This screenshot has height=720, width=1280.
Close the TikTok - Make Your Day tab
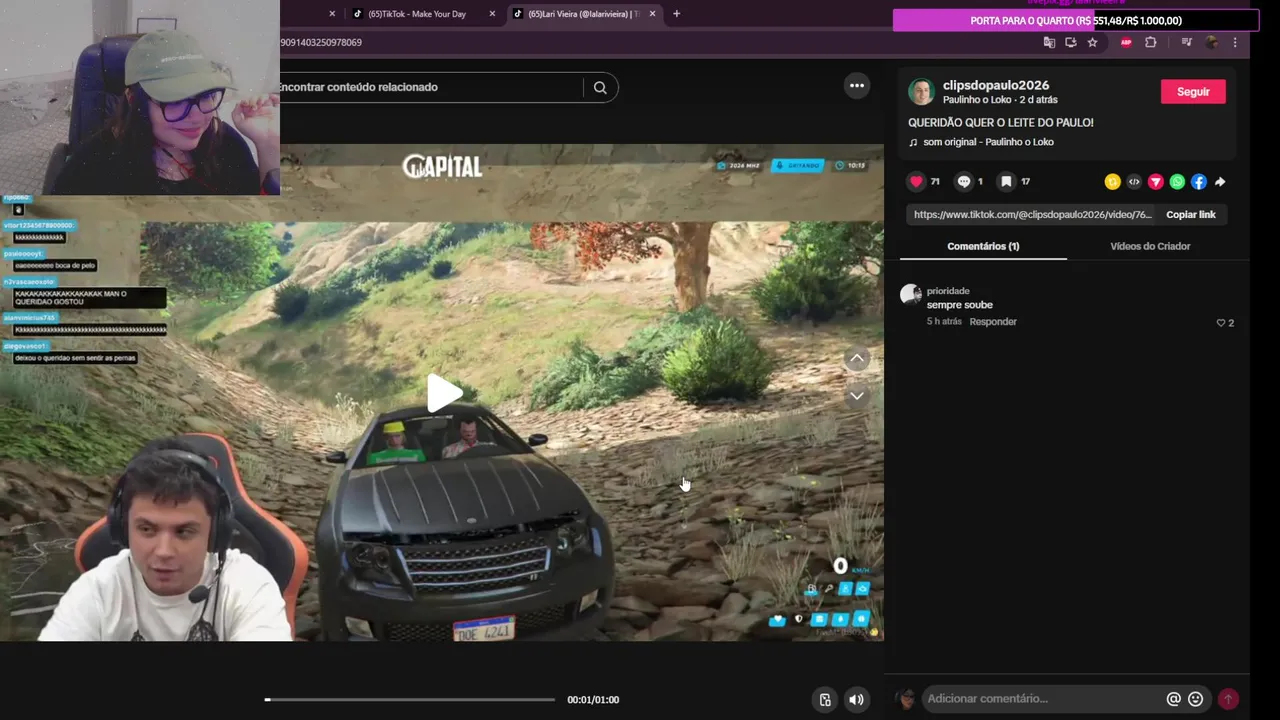pyautogui.click(x=492, y=14)
